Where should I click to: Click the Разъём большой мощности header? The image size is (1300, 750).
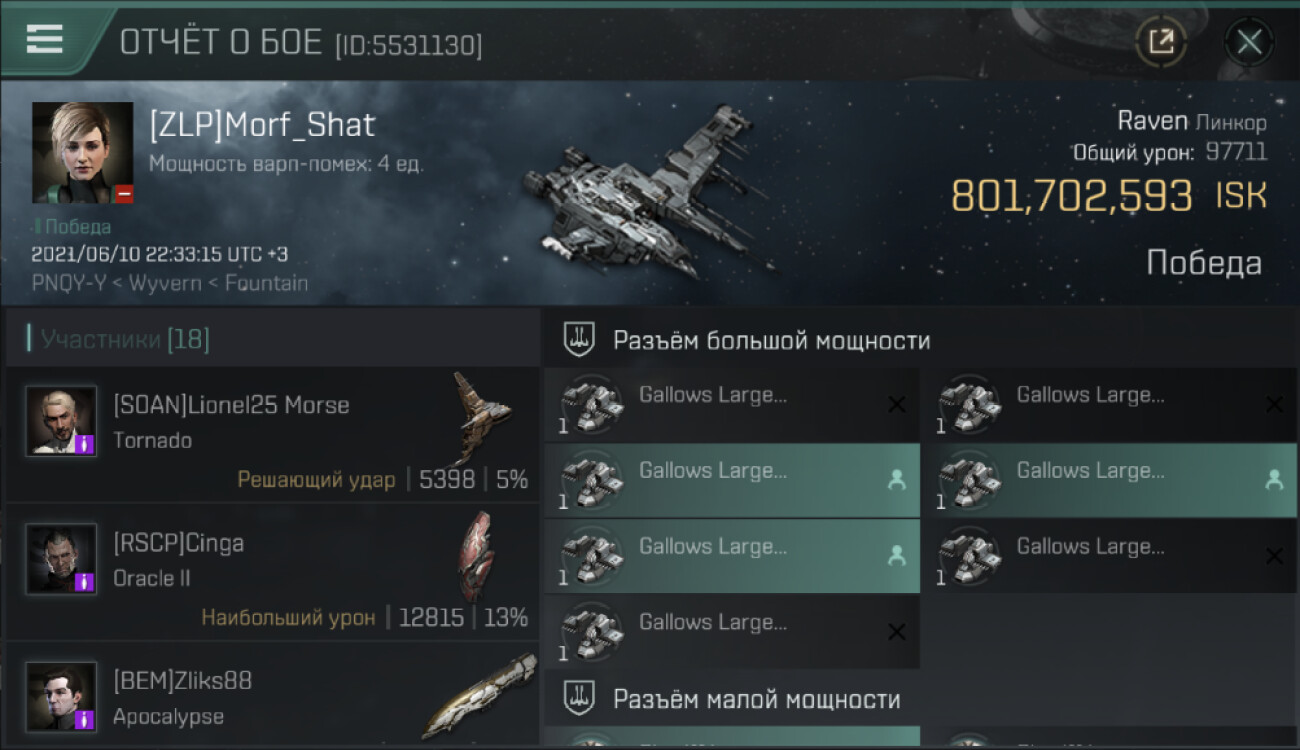click(x=771, y=341)
